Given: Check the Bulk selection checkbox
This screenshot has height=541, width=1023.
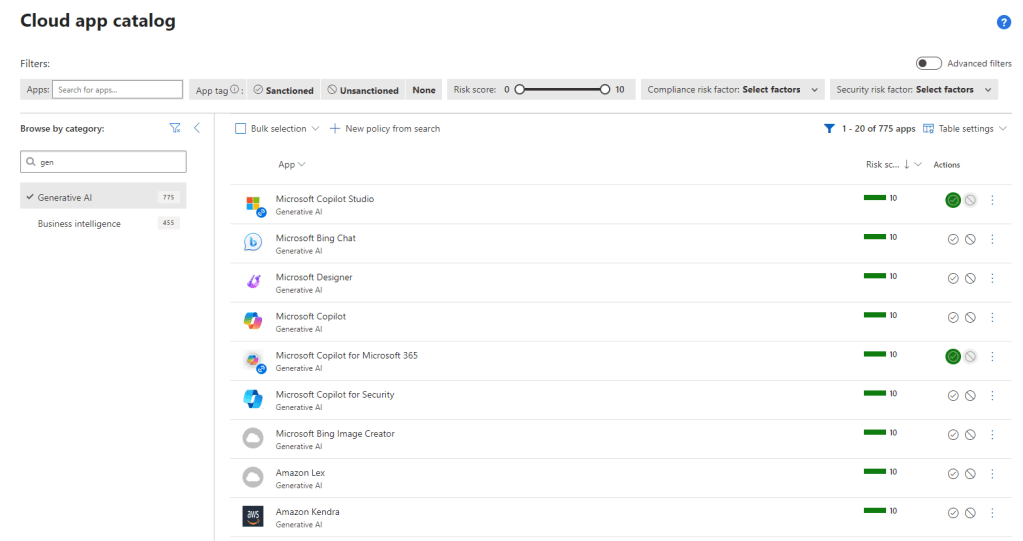Looking at the screenshot, I should coord(240,129).
